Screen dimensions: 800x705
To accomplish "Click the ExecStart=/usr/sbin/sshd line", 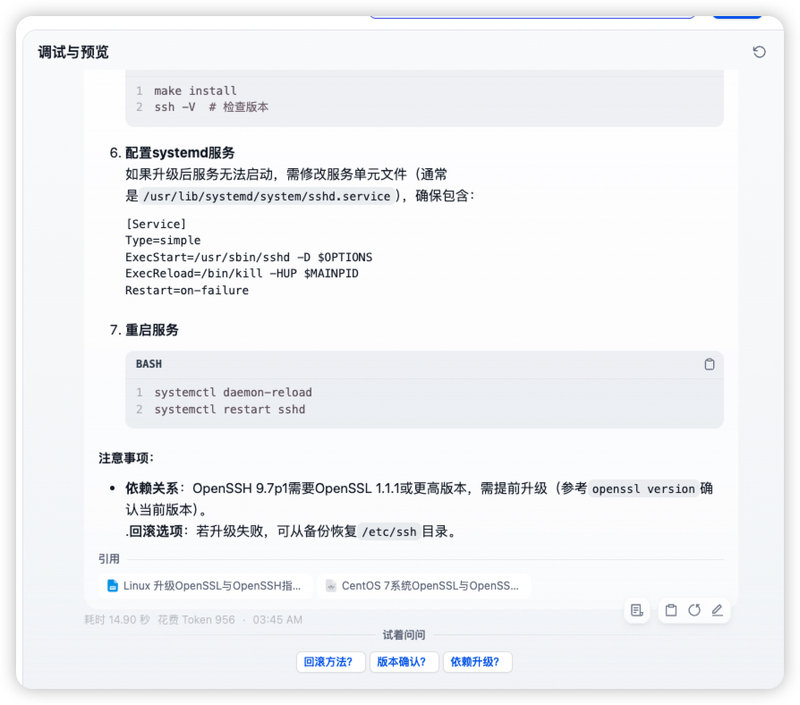I will pos(248,257).
